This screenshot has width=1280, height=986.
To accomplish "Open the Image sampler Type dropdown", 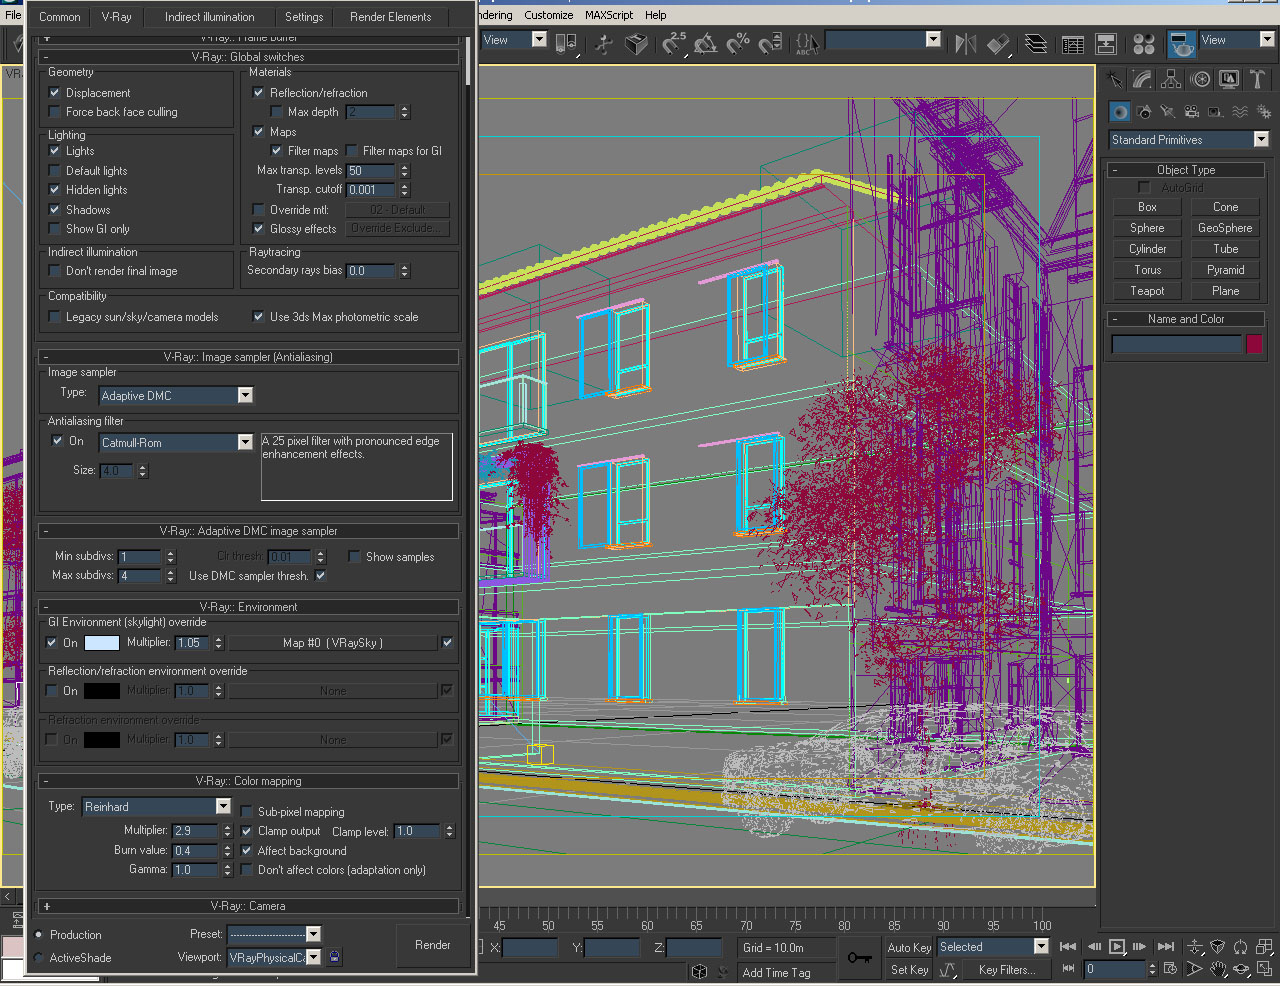I will 176,396.
